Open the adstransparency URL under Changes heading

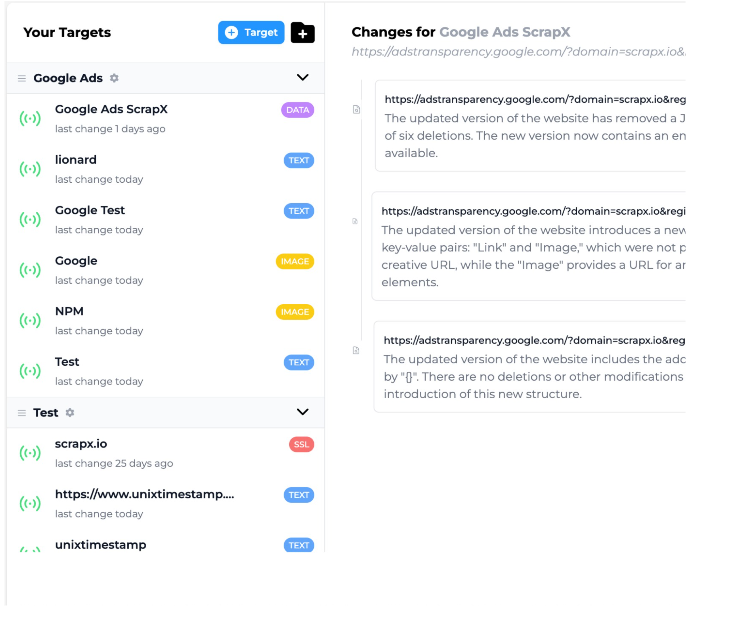pyautogui.click(x=518, y=52)
